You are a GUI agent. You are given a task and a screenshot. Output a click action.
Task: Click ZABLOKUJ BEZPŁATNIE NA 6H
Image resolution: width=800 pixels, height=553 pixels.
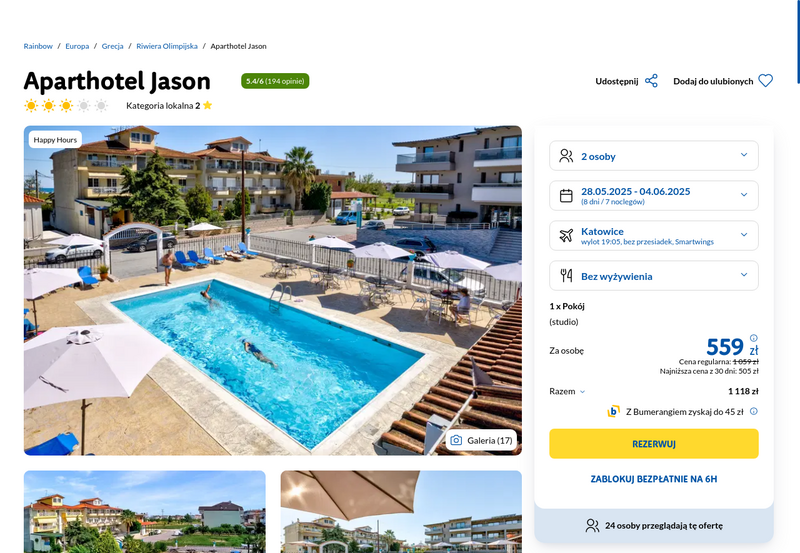click(x=654, y=479)
